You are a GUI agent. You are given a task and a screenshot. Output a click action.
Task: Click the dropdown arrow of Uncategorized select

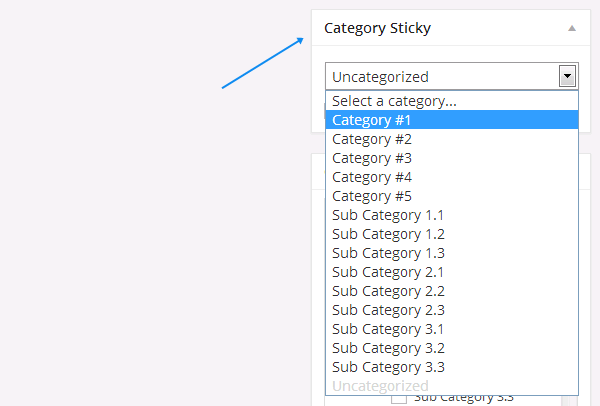[567, 76]
